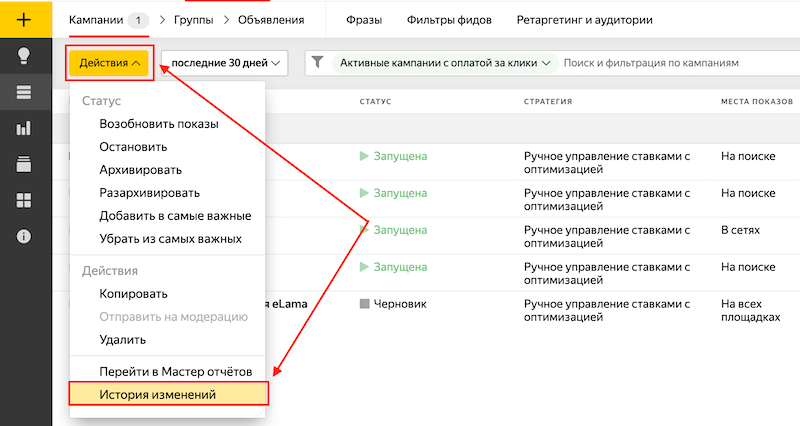Image resolution: width=800 pixels, height=426 pixels.
Task: Open statistics via the bar chart icon
Action: tap(25, 128)
